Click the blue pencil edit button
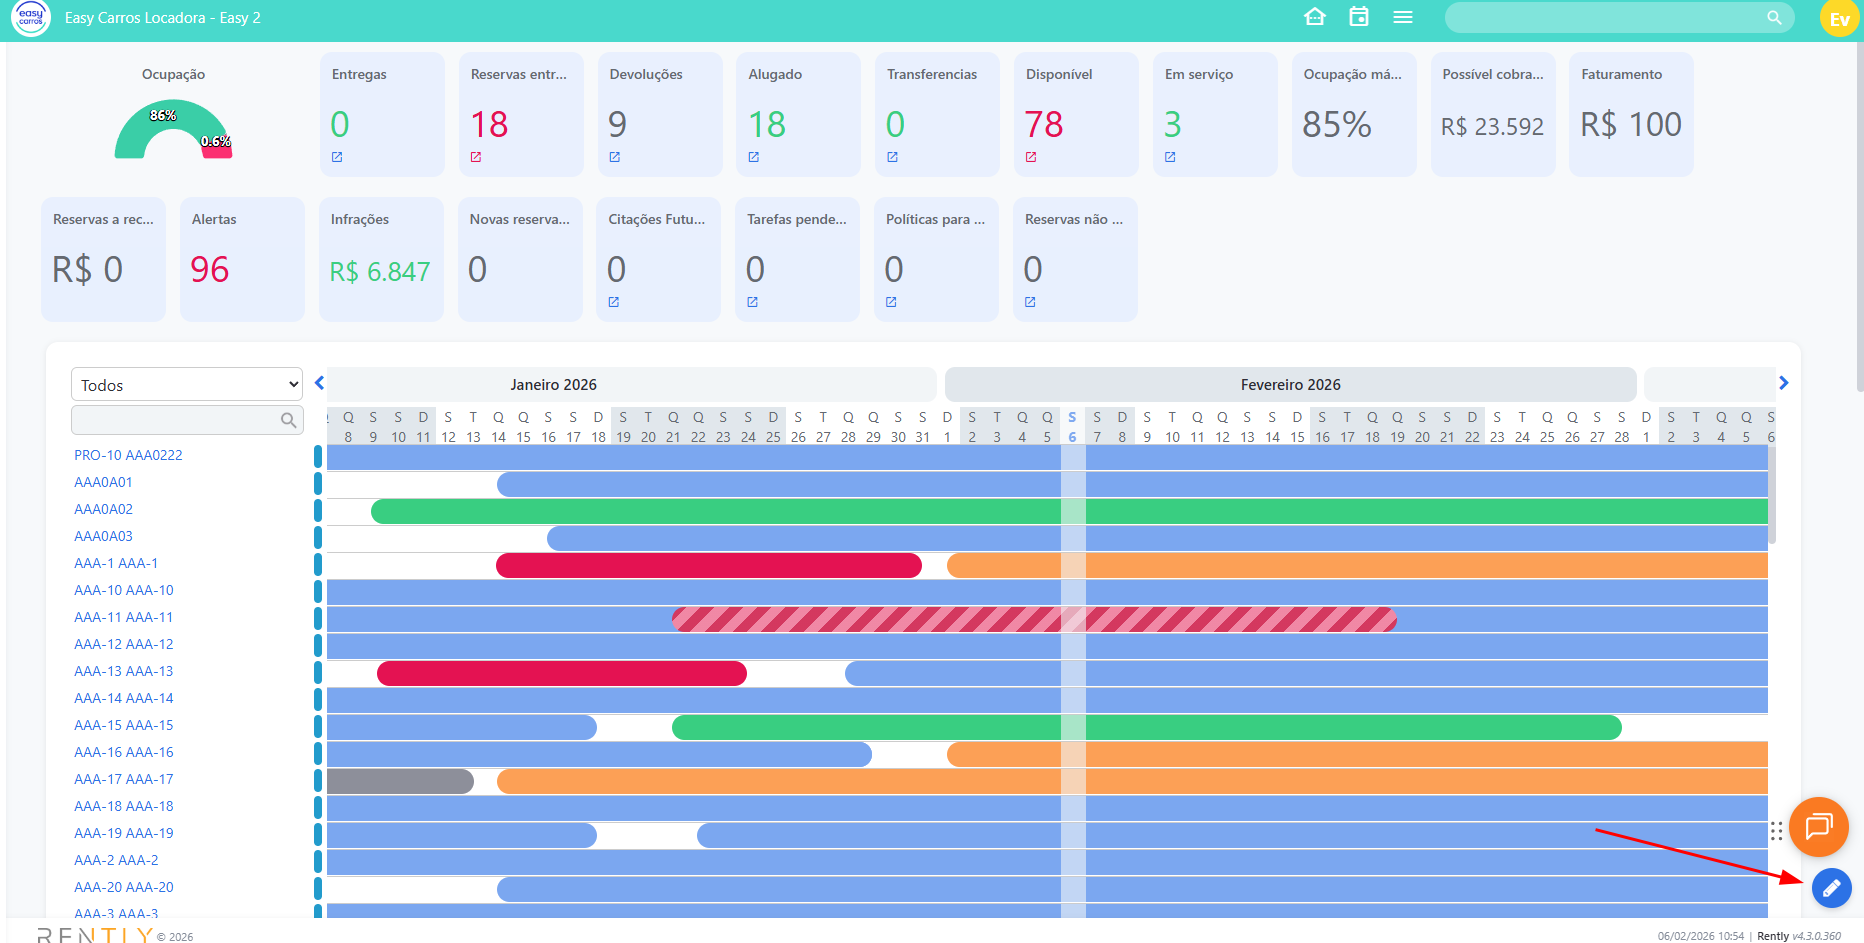 coord(1831,888)
